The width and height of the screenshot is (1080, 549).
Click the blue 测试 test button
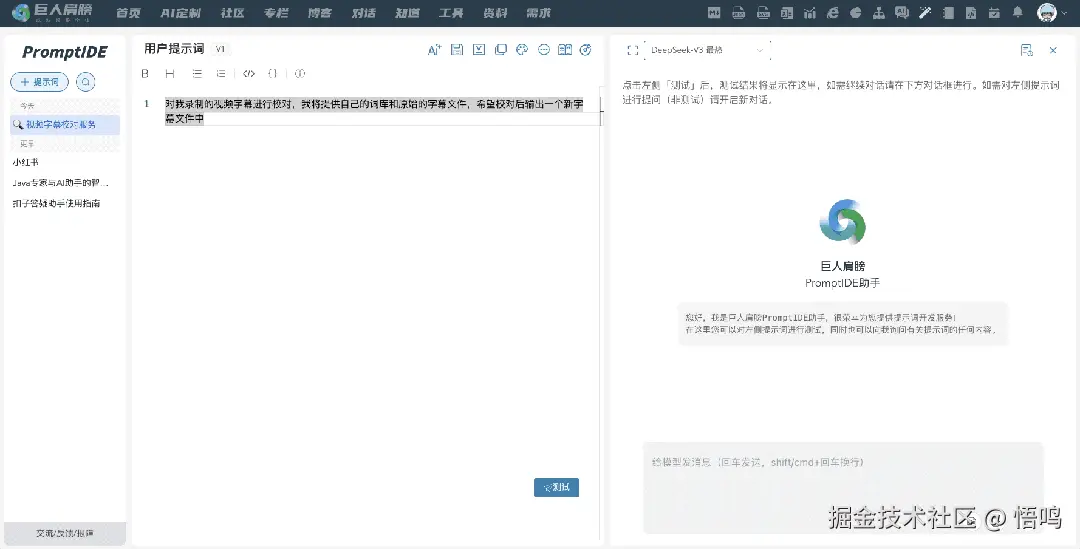coord(557,487)
